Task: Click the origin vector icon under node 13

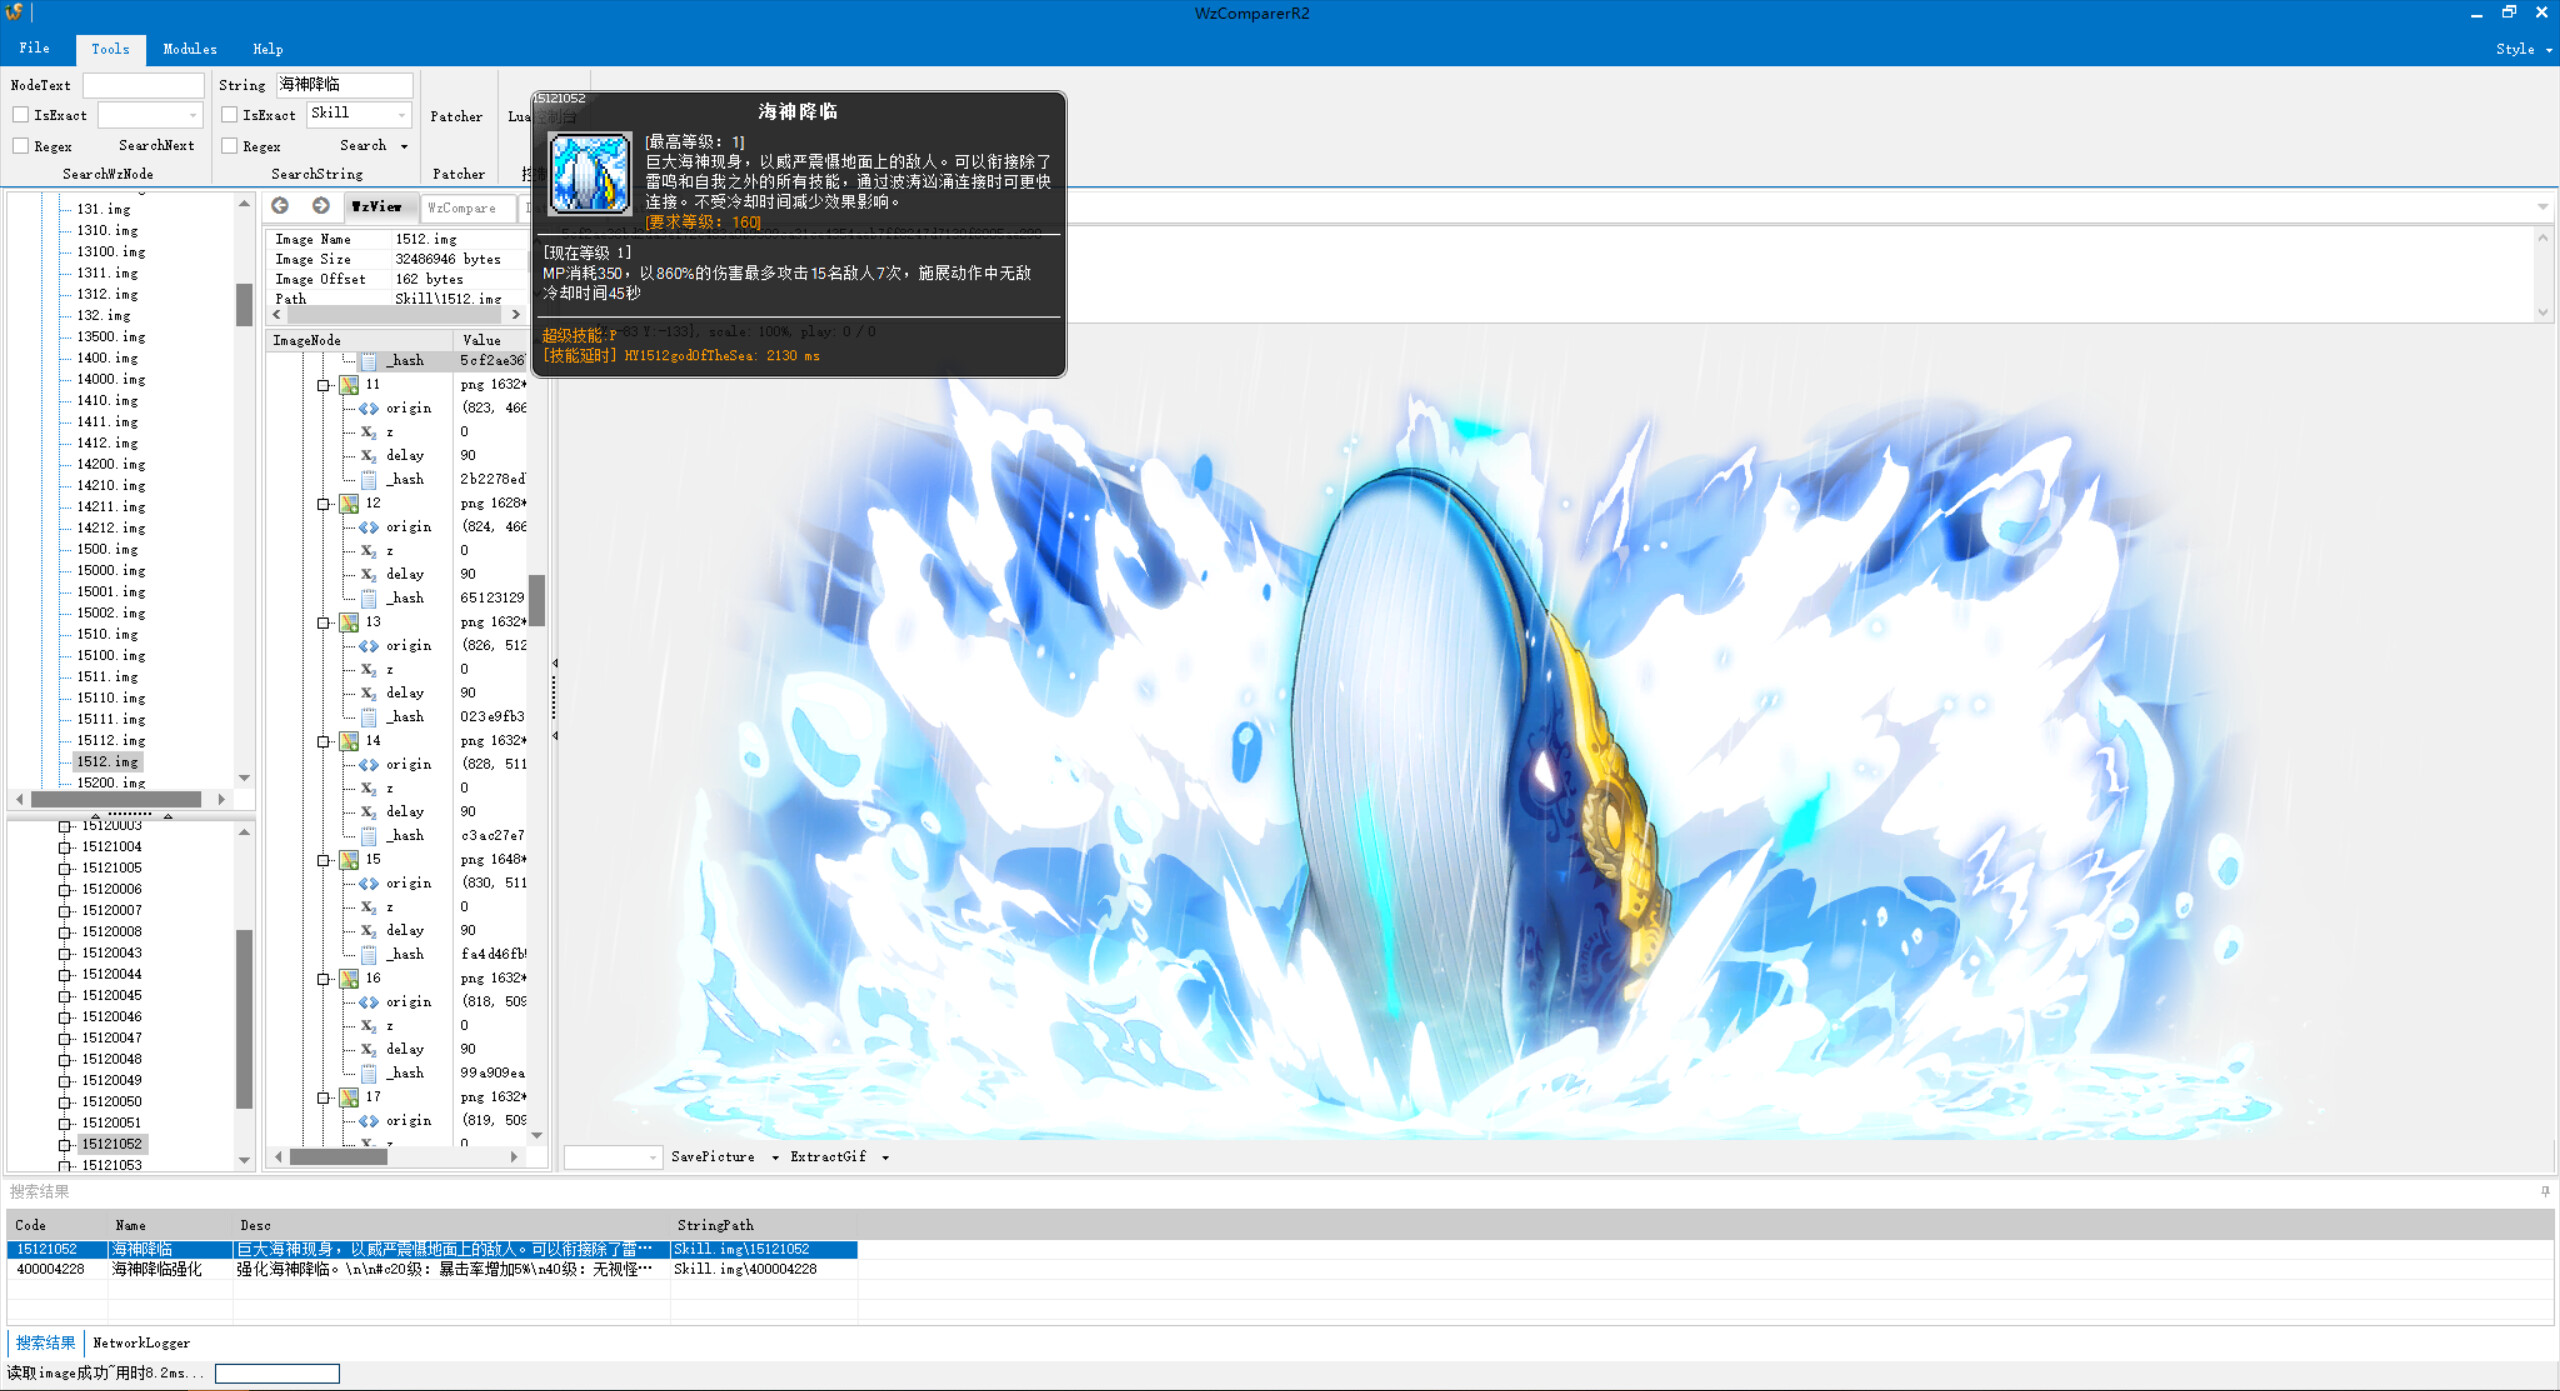Action: click(x=369, y=646)
